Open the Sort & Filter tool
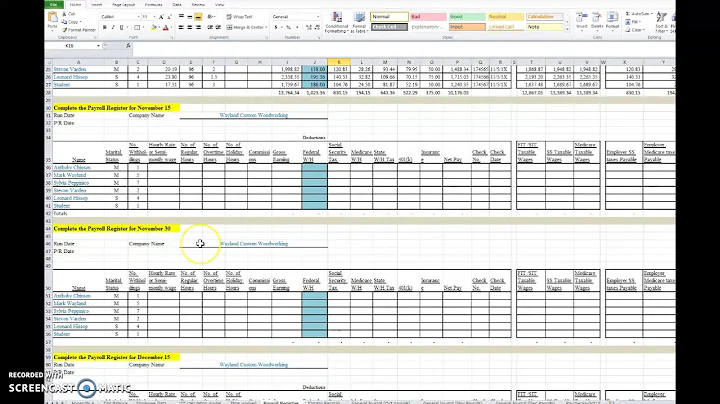 coord(662,22)
